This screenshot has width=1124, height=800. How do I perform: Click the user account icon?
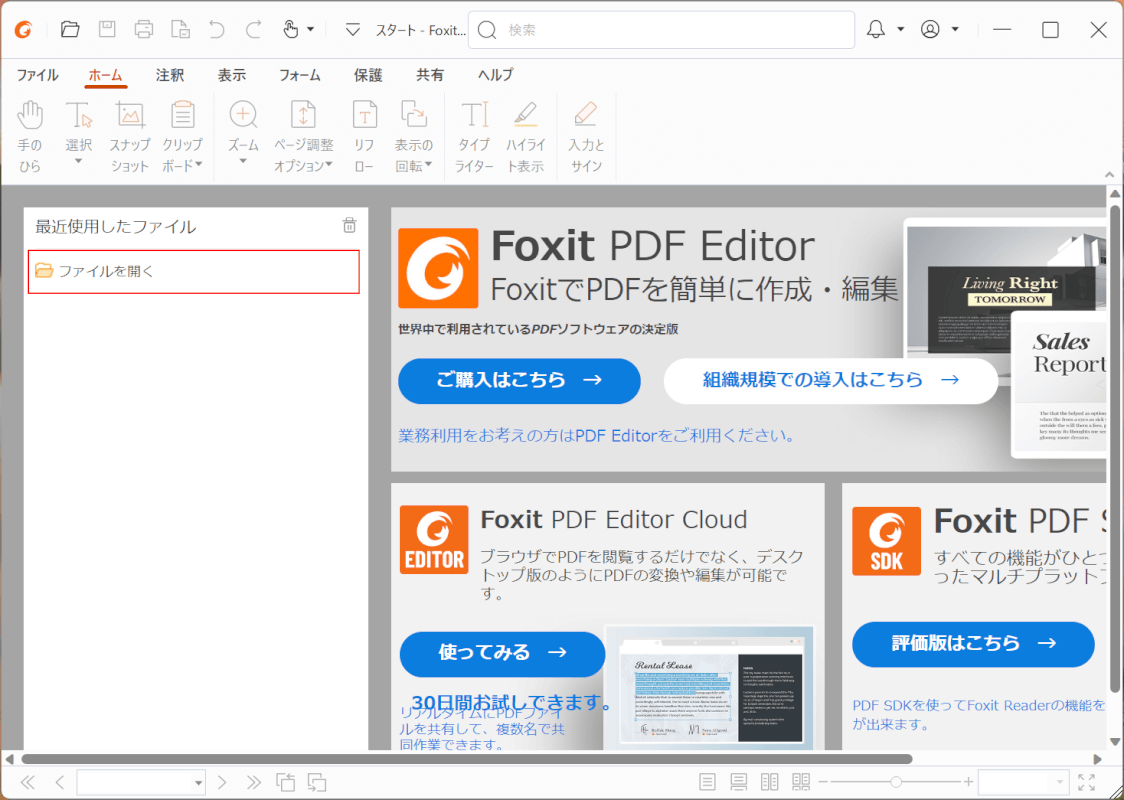click(x=930, y=29)
